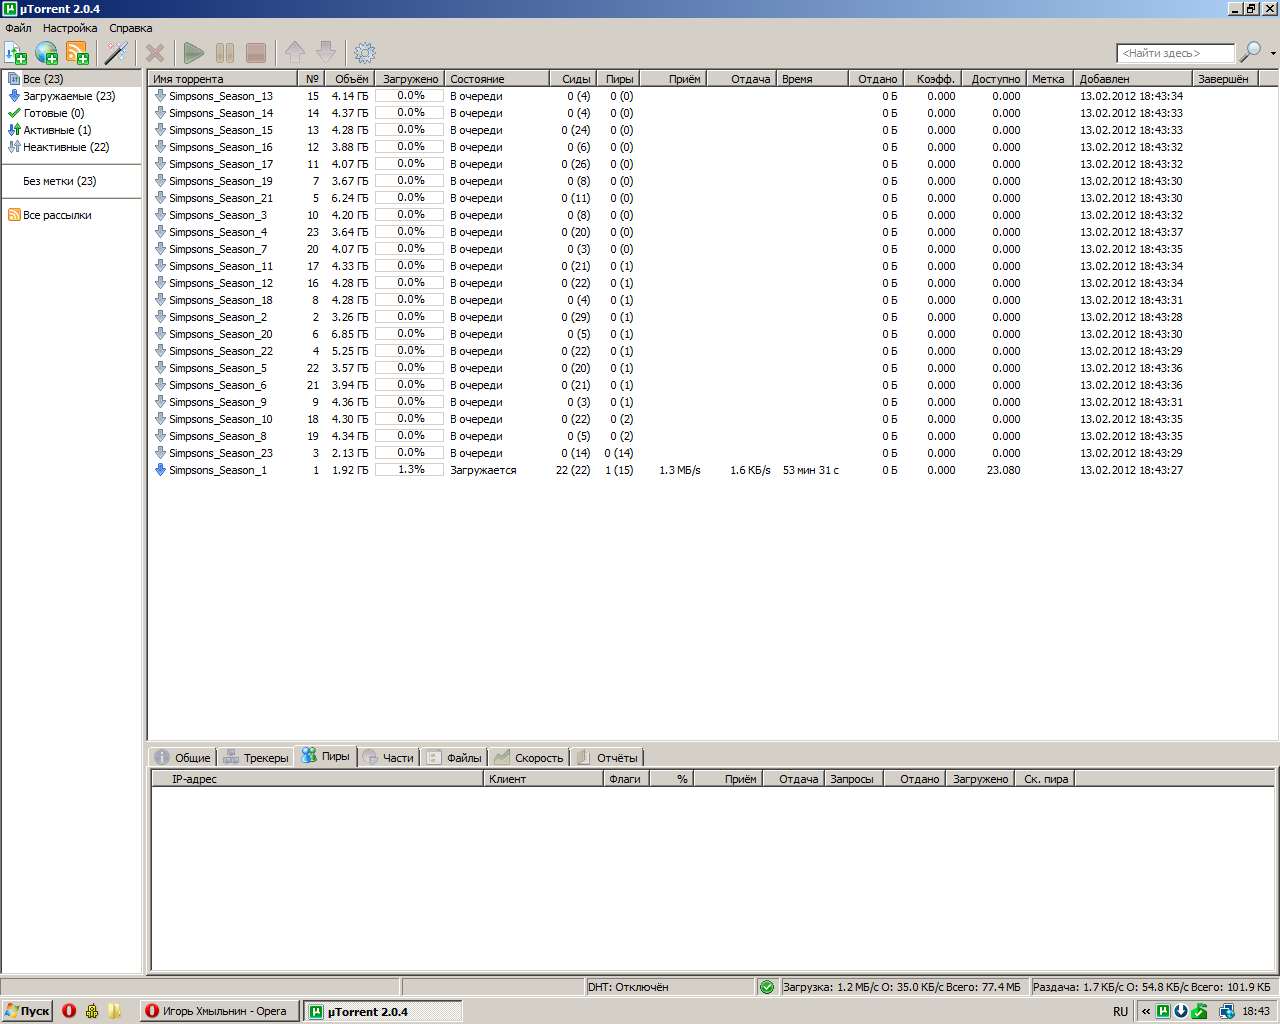Sort by 'Имя торрента' column header
The image size is (1280, 1024).
pos(223,79)
